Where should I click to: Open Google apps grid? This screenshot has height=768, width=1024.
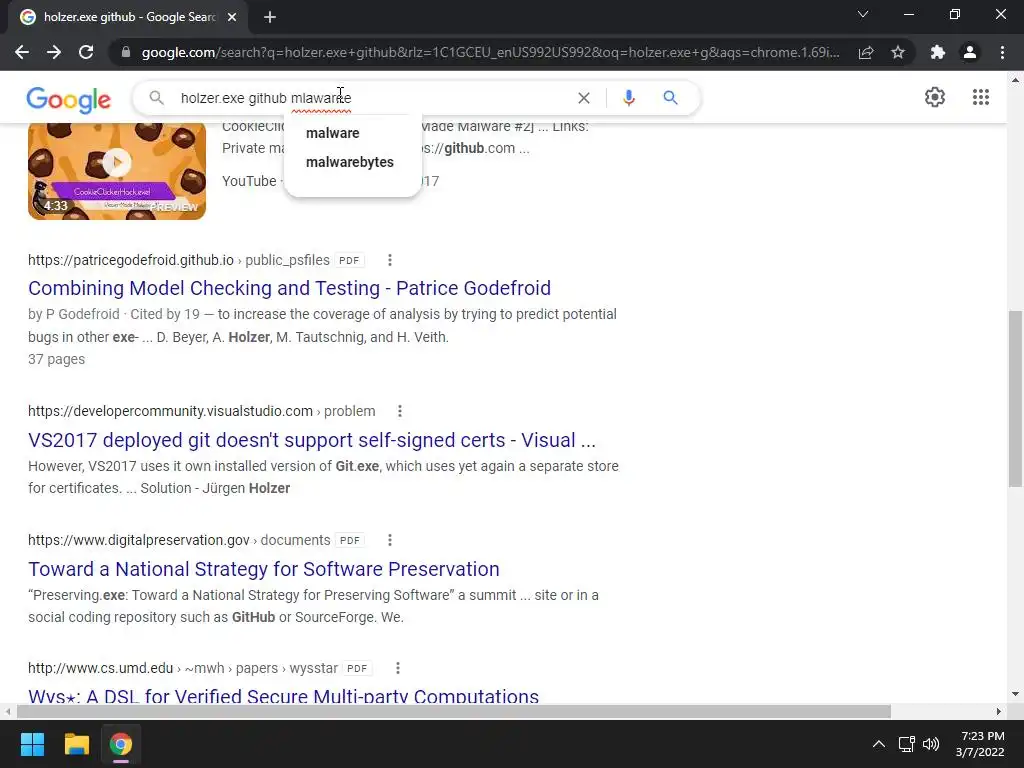[x=980, y=97]
